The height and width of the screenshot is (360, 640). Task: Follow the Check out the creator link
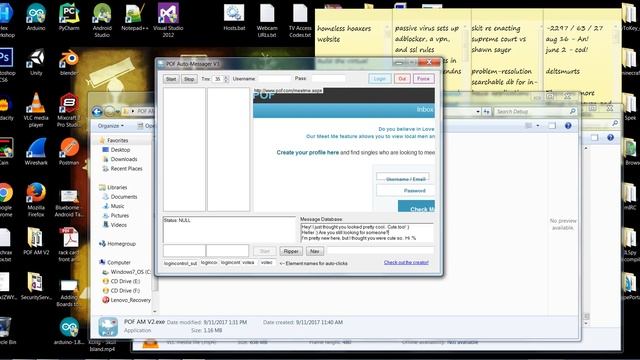point(406,262)
